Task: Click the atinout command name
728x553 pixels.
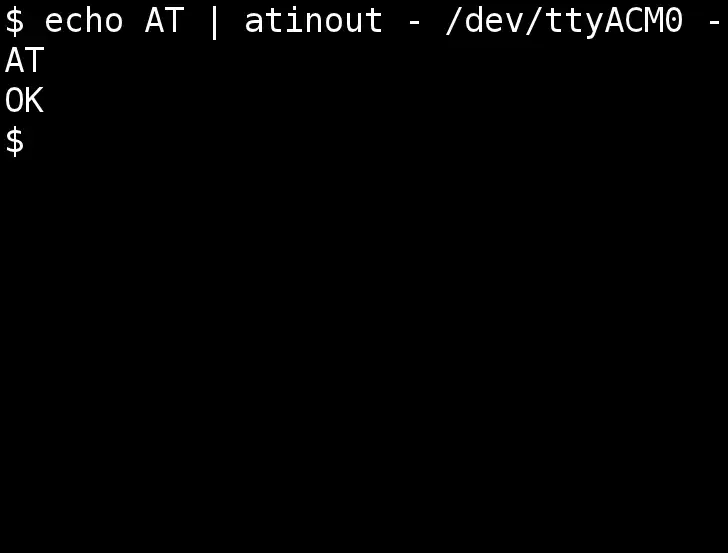Action: 314,21
